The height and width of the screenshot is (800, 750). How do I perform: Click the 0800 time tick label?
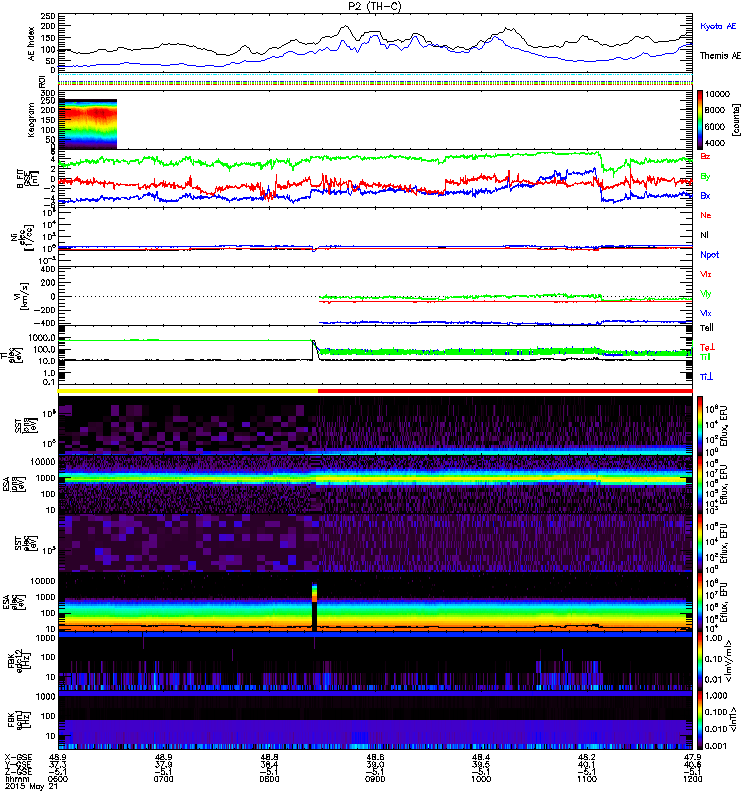(x=269, y=779)
